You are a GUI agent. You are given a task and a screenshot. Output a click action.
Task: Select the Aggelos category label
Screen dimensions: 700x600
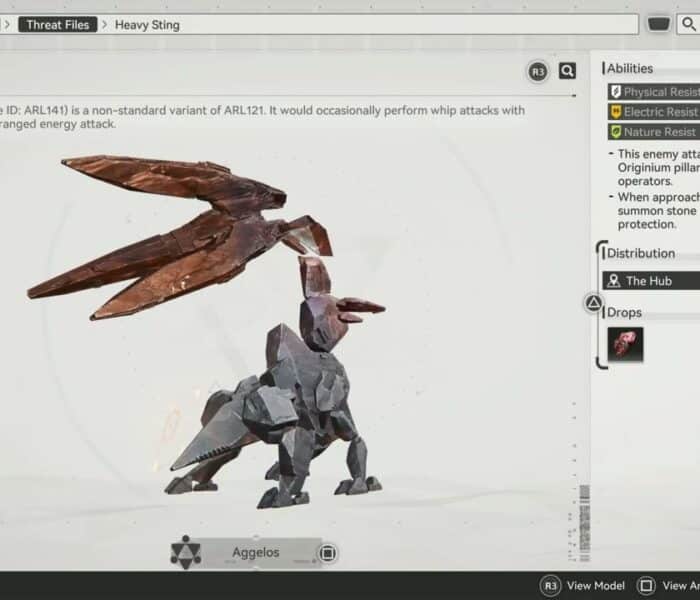click(256, 553)
